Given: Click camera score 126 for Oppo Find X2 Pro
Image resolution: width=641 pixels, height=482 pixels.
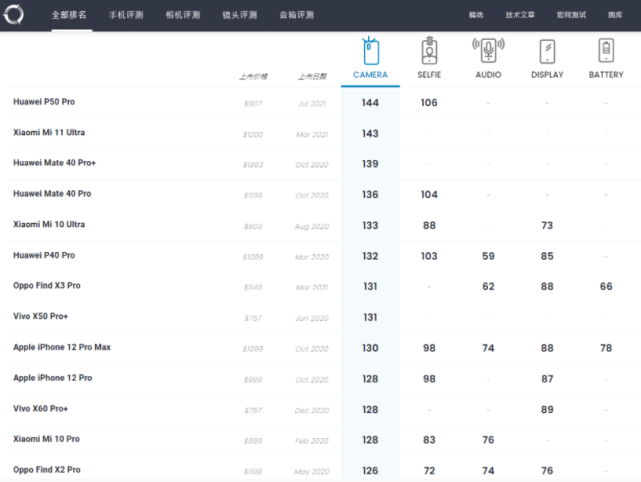Looking at the screenshot, I should (370, 471).
